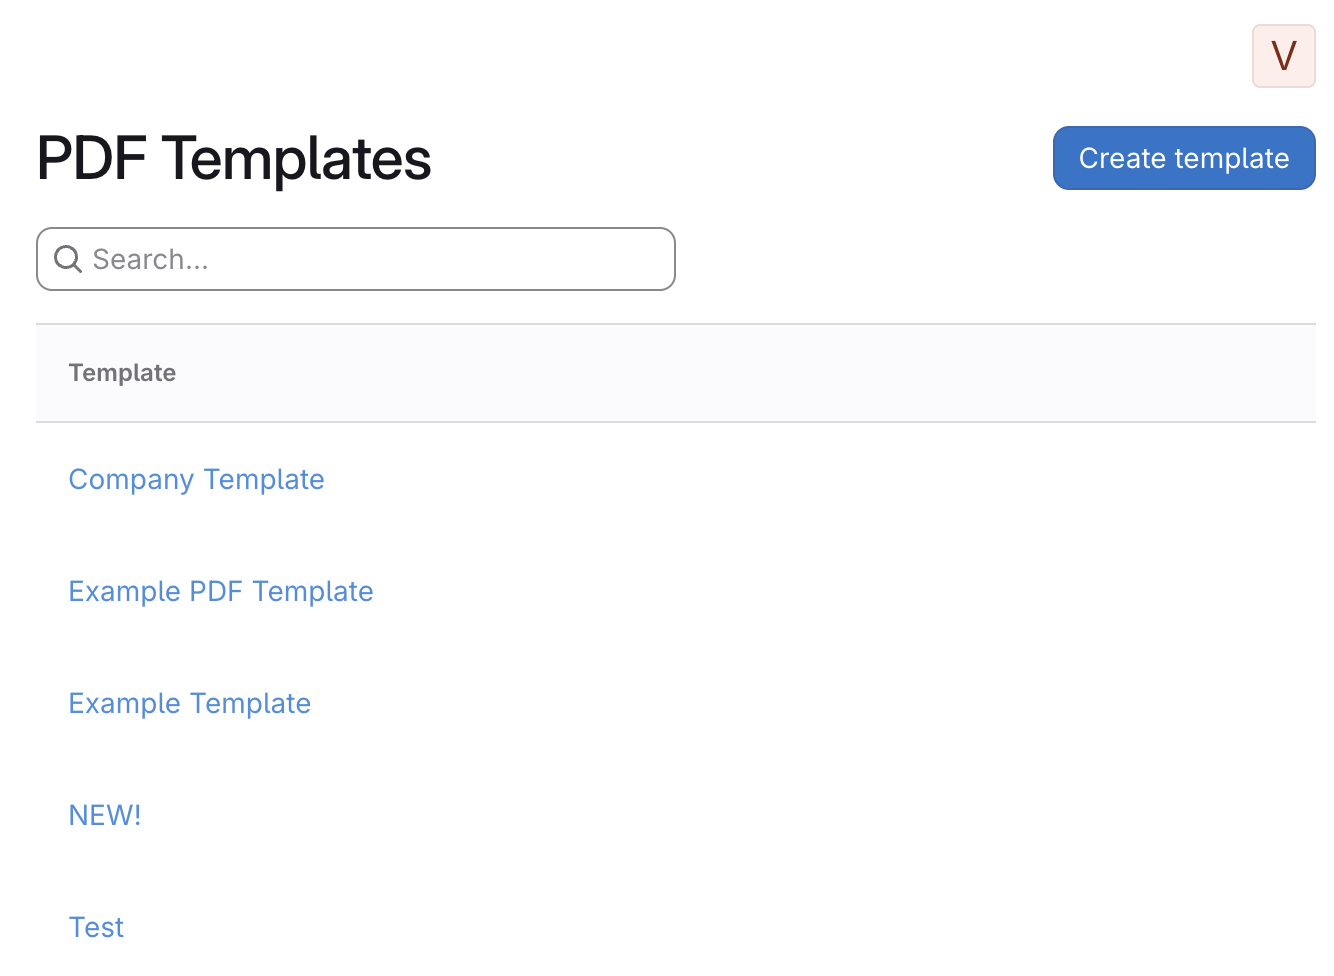Image resolution: width=1334 pixels, height=976 pixels.
Task: Click the magnifying glass search icon
Action: pyautogui.click(x=68, y=259)
